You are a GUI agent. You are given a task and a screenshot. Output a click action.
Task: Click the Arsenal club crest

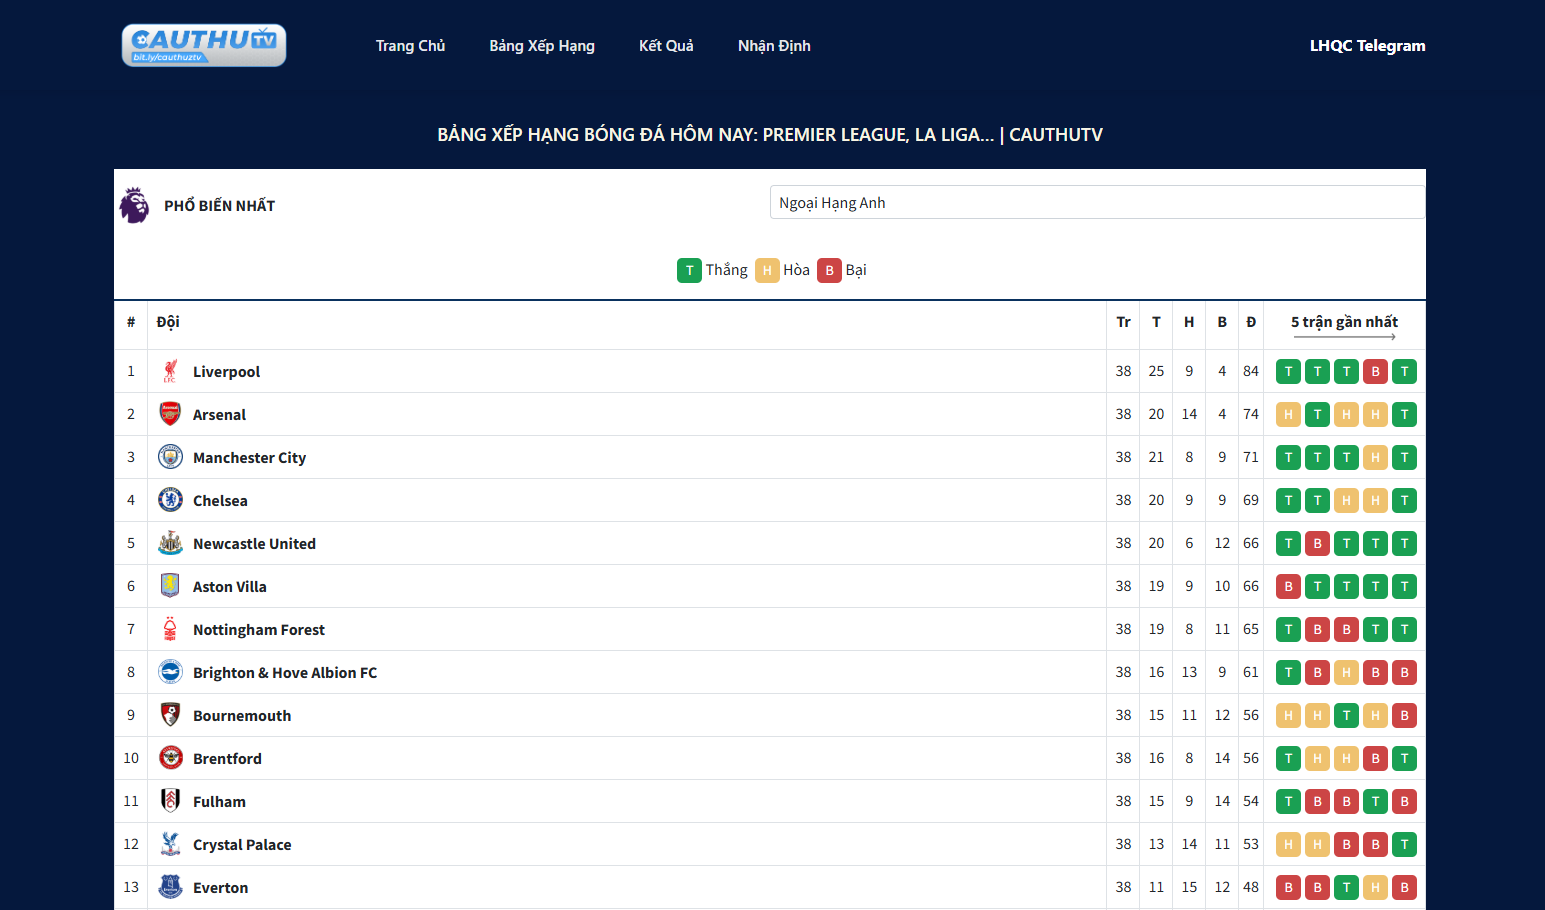click(170, 414)
